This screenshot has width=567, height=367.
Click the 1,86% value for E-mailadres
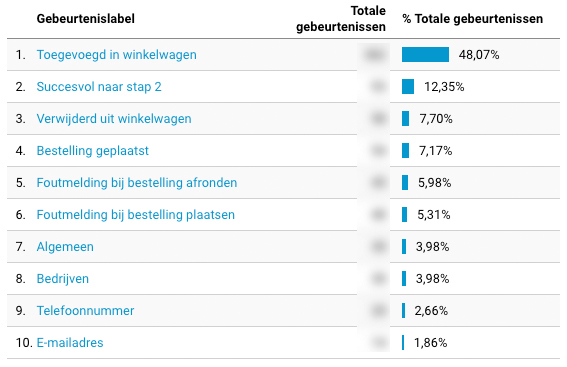(430, 342)
